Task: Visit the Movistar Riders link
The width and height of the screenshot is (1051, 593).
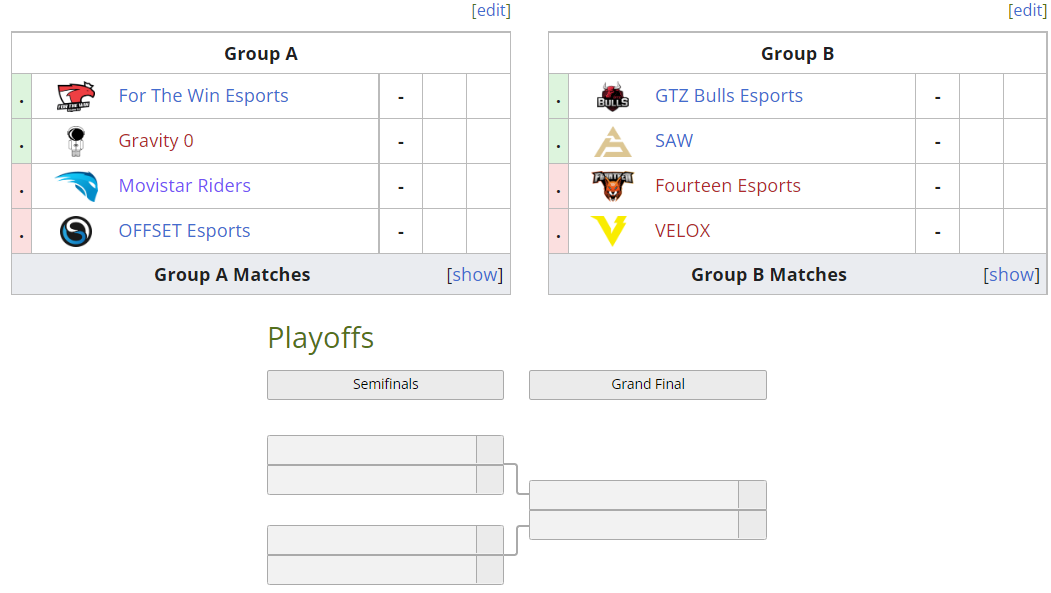Action: tap(184, 185)
